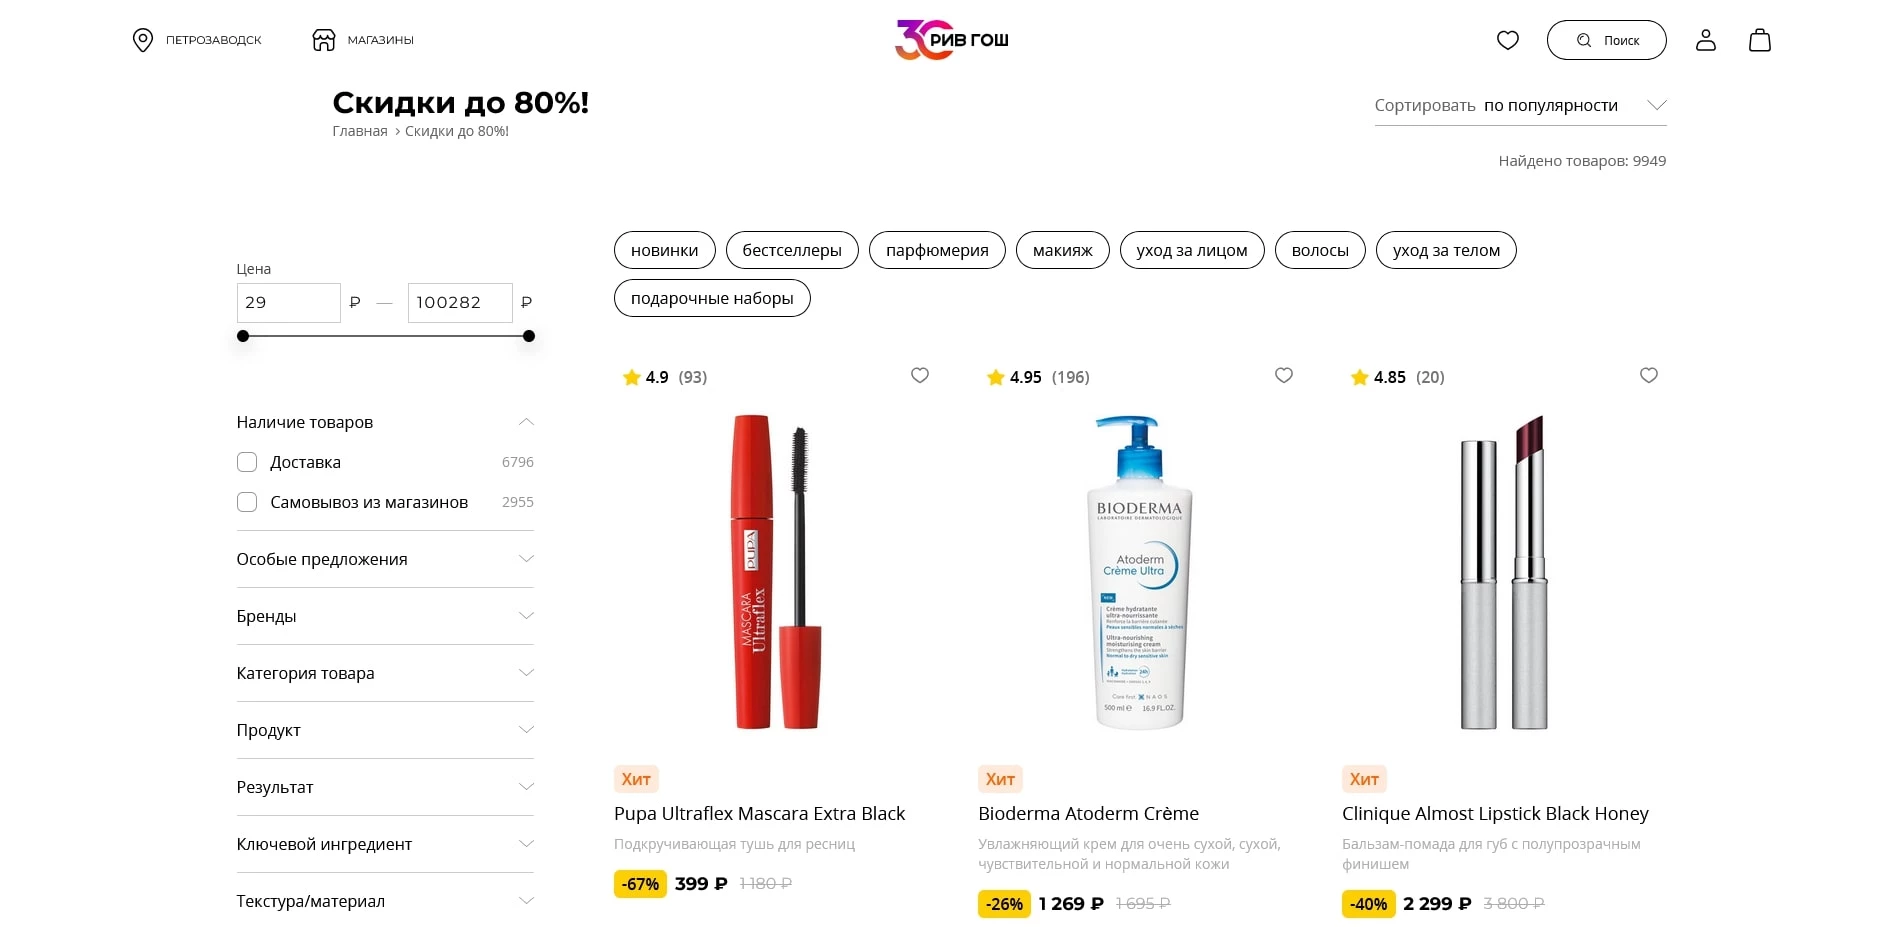The image size is (1903, 927).
Task: Select the парфюмерия category chip
Action: tap(937, 250)
